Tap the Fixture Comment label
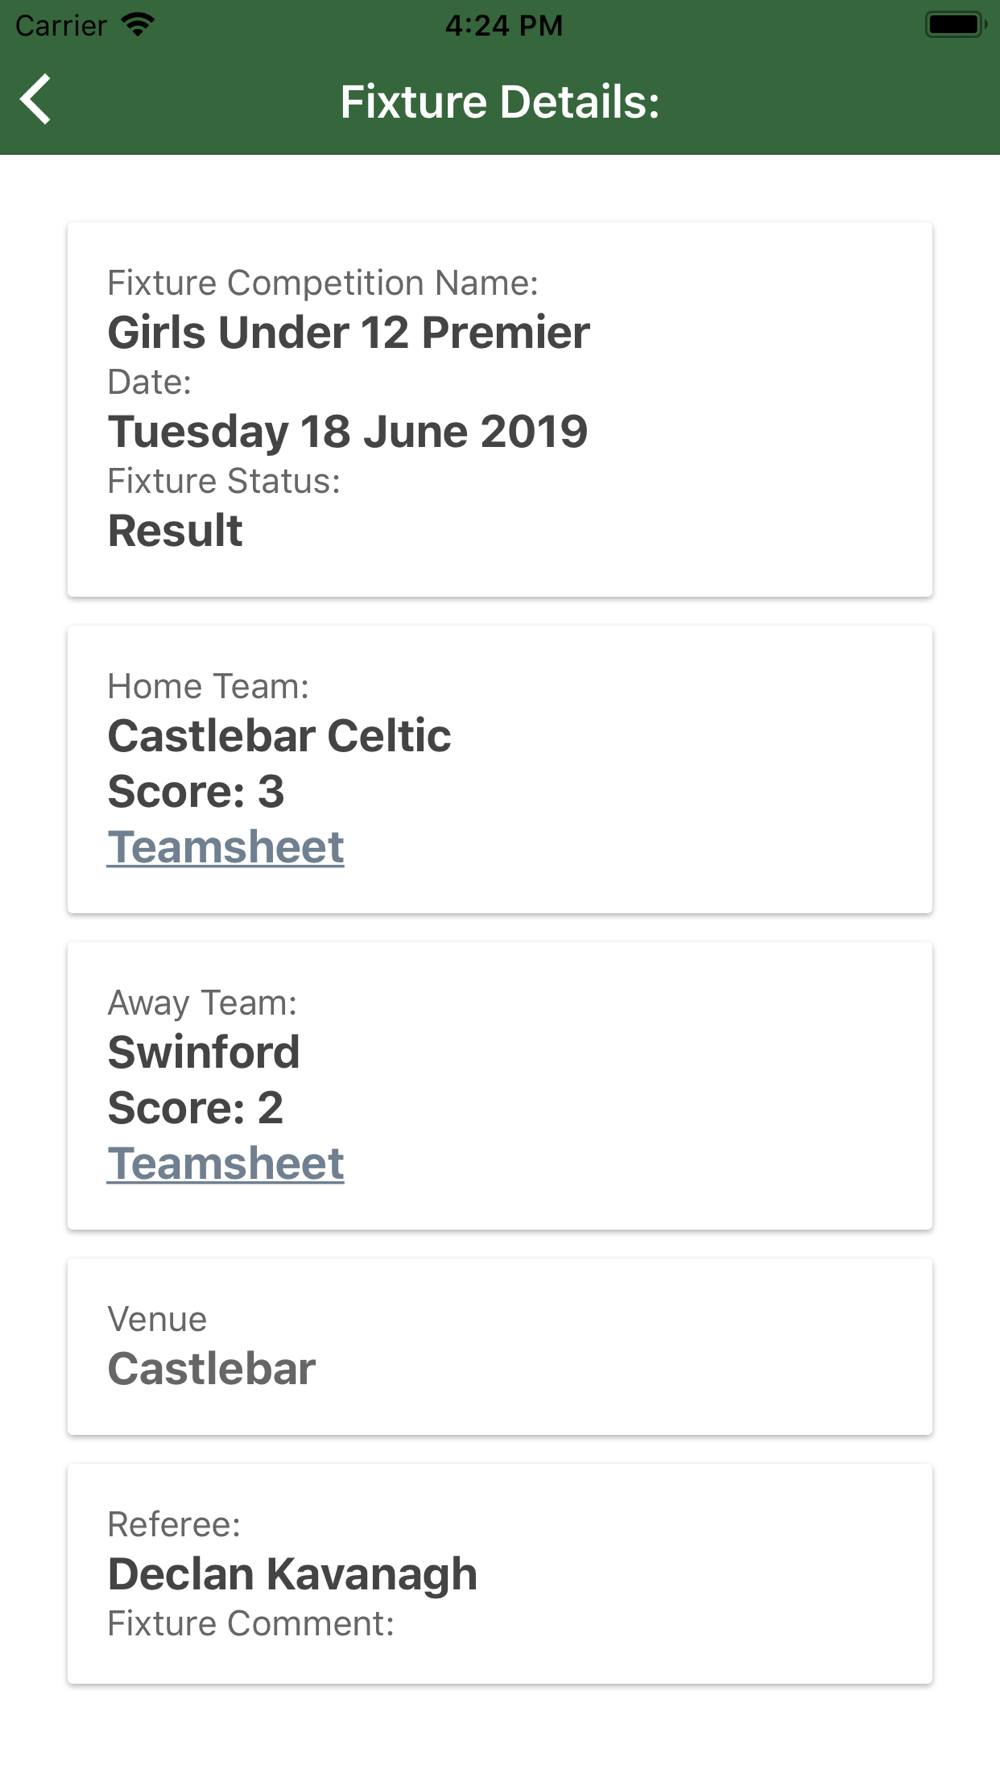 point(250,1624)
